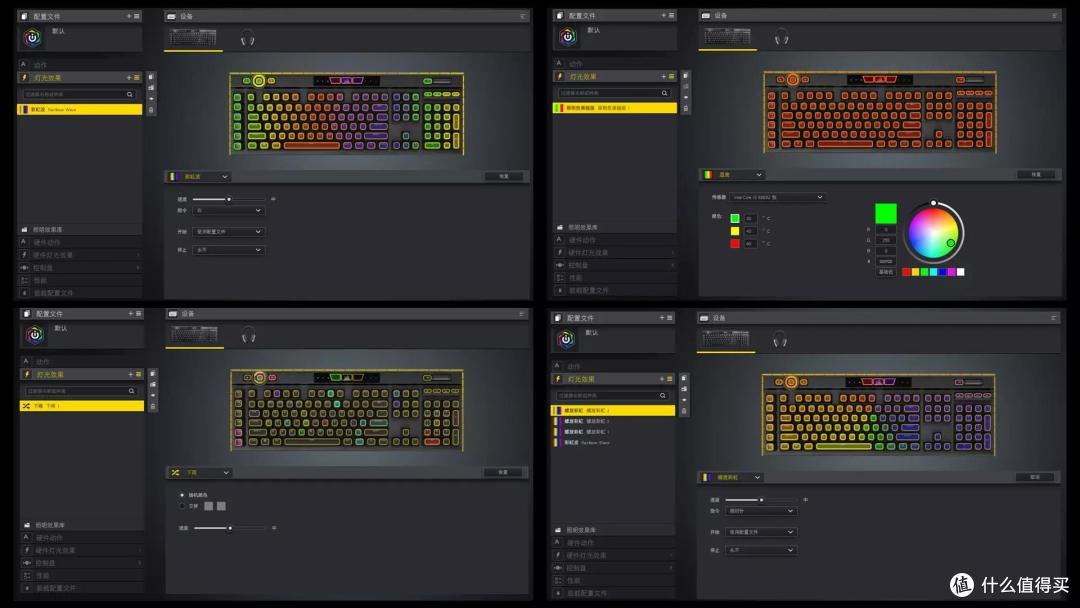Click the reset button in Rainbow Wave window

tap(504, 177)
